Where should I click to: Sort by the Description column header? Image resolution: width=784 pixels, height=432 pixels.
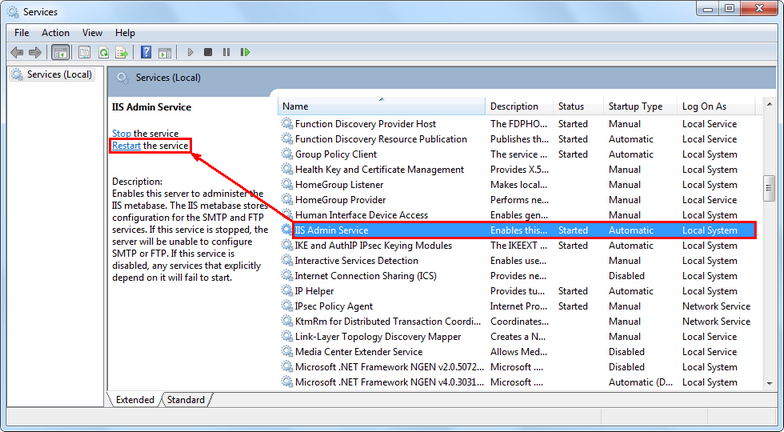(x=519, y=106)
